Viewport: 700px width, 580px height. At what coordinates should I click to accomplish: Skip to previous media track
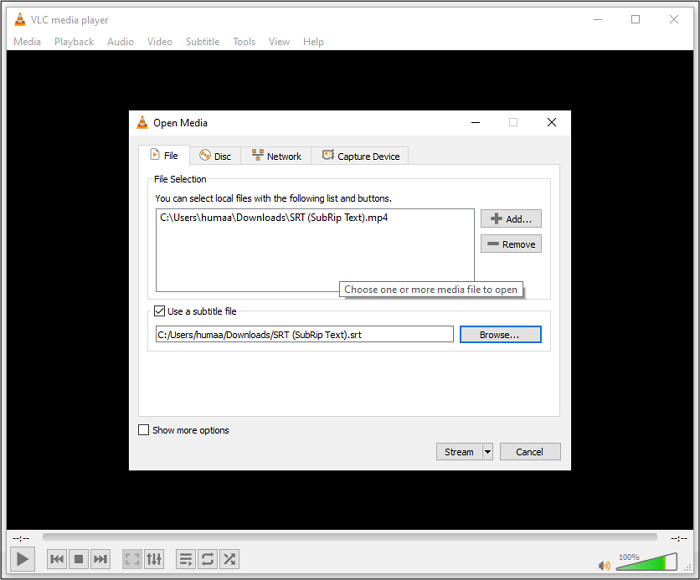pos(57,559)
